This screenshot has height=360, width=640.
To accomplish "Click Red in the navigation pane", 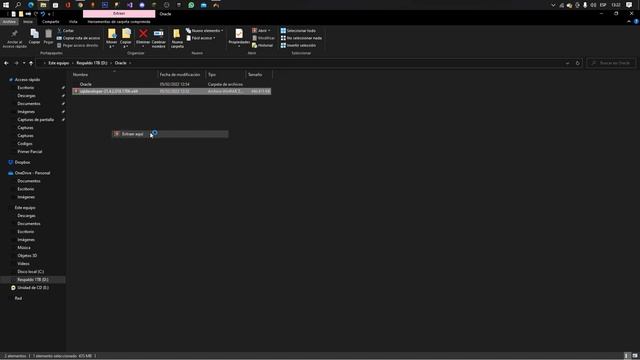I will tap(18, 298).
